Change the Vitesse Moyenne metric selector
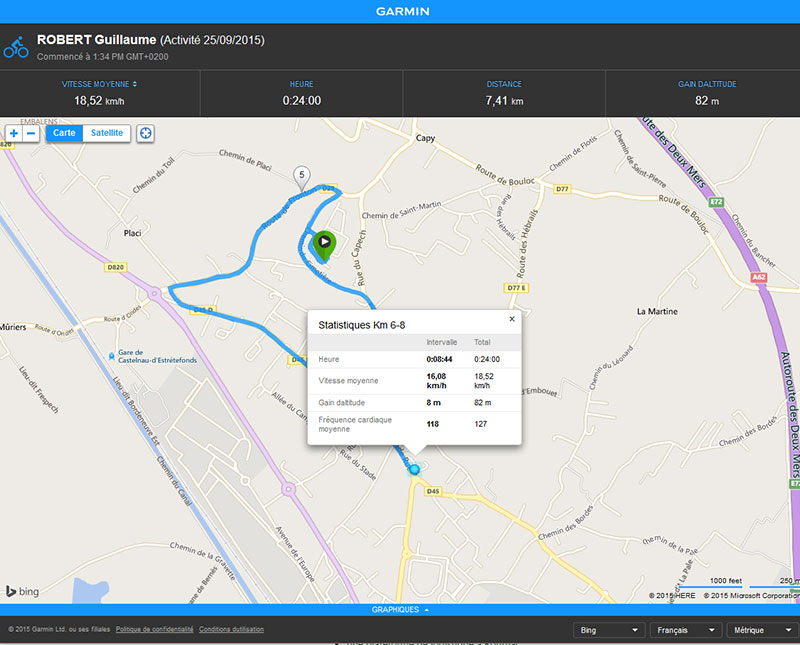800x645 pixels. click(x=99, y=84)
